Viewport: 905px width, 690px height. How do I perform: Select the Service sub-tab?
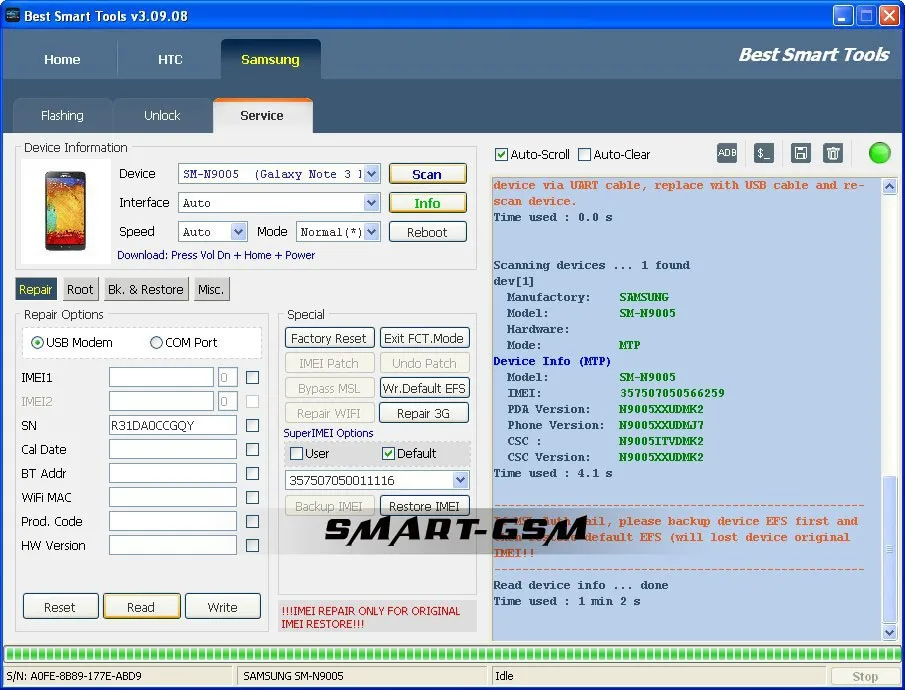pos(262,115)
